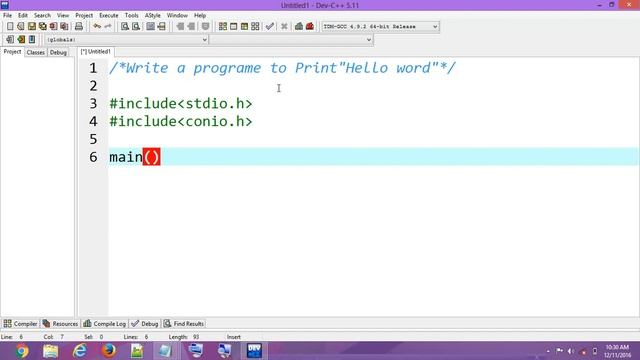Click the Redo arrow icon
Viewport: 640px width, 360px height.
pos(108,27)
